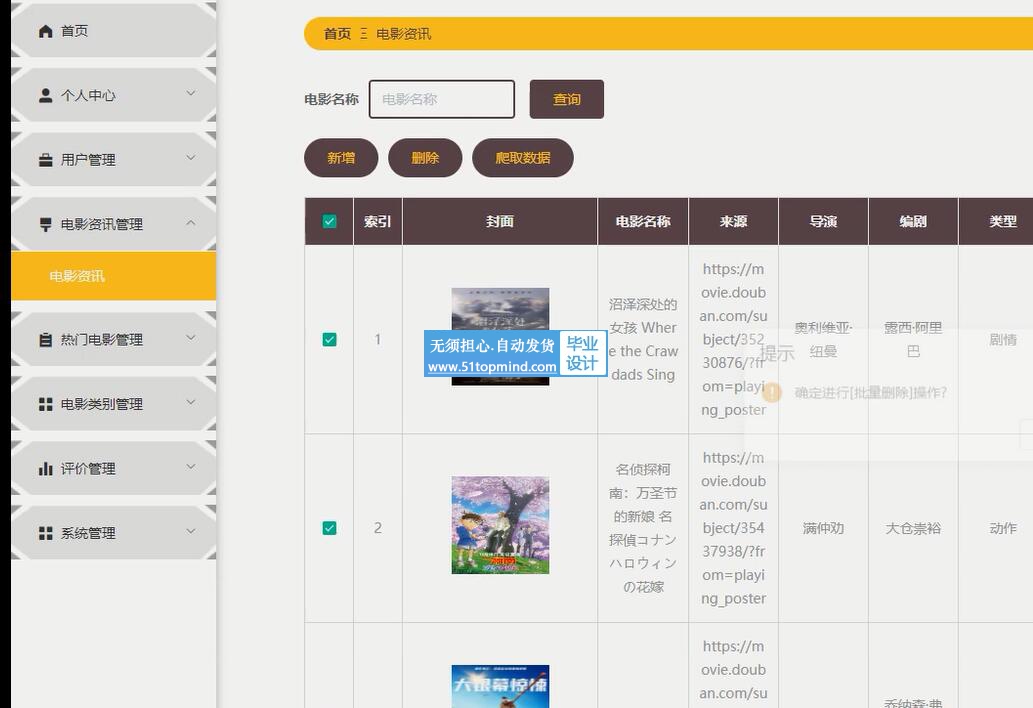Viewport: 1033px width, 708px height.
Task: Click the 首页 breadcrumb link
Action: point(337,34)
